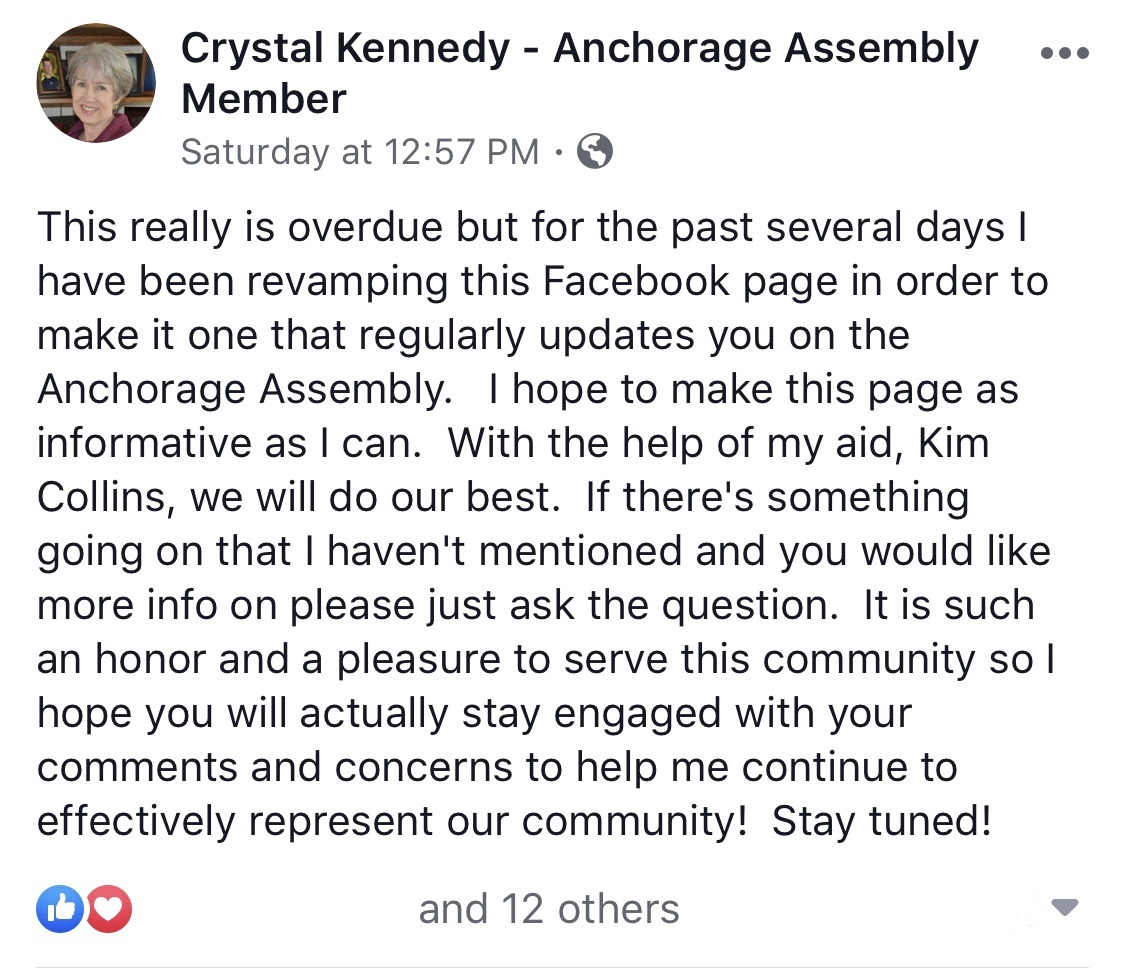
Task: Open Crystal Kennedy's round profile picture
Action: point(96,83)
